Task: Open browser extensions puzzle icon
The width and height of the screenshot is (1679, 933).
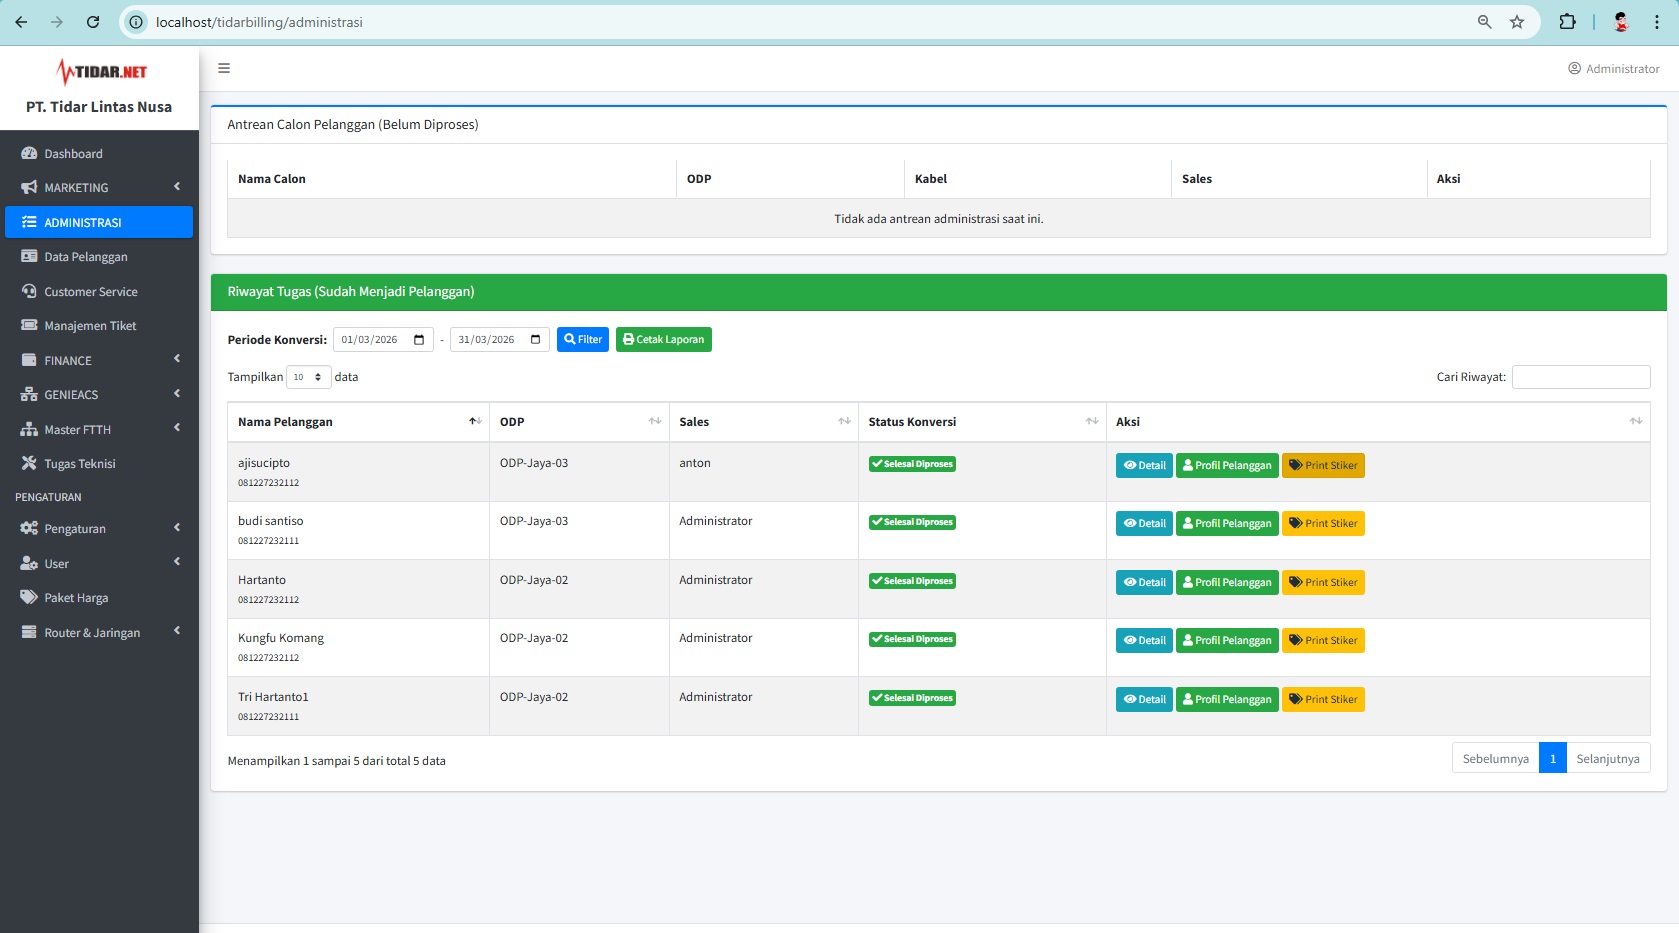Action: (1567, 22)
